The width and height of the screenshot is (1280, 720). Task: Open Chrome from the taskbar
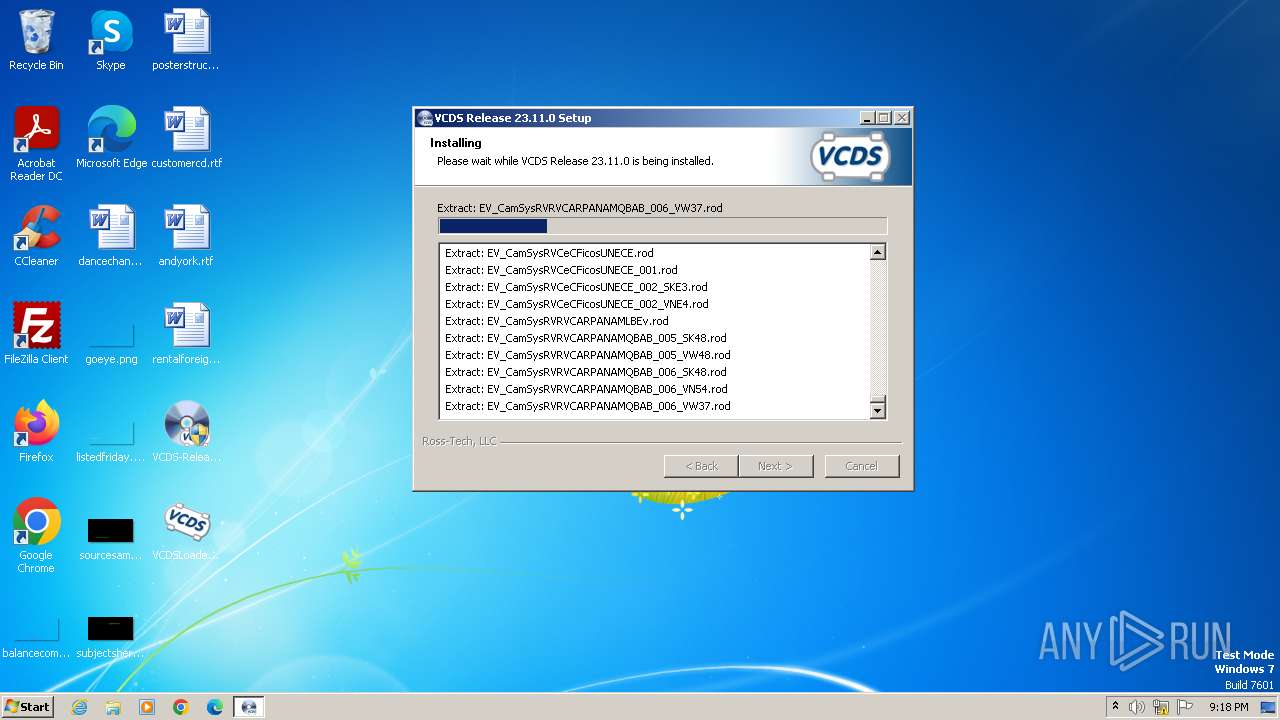181,707
